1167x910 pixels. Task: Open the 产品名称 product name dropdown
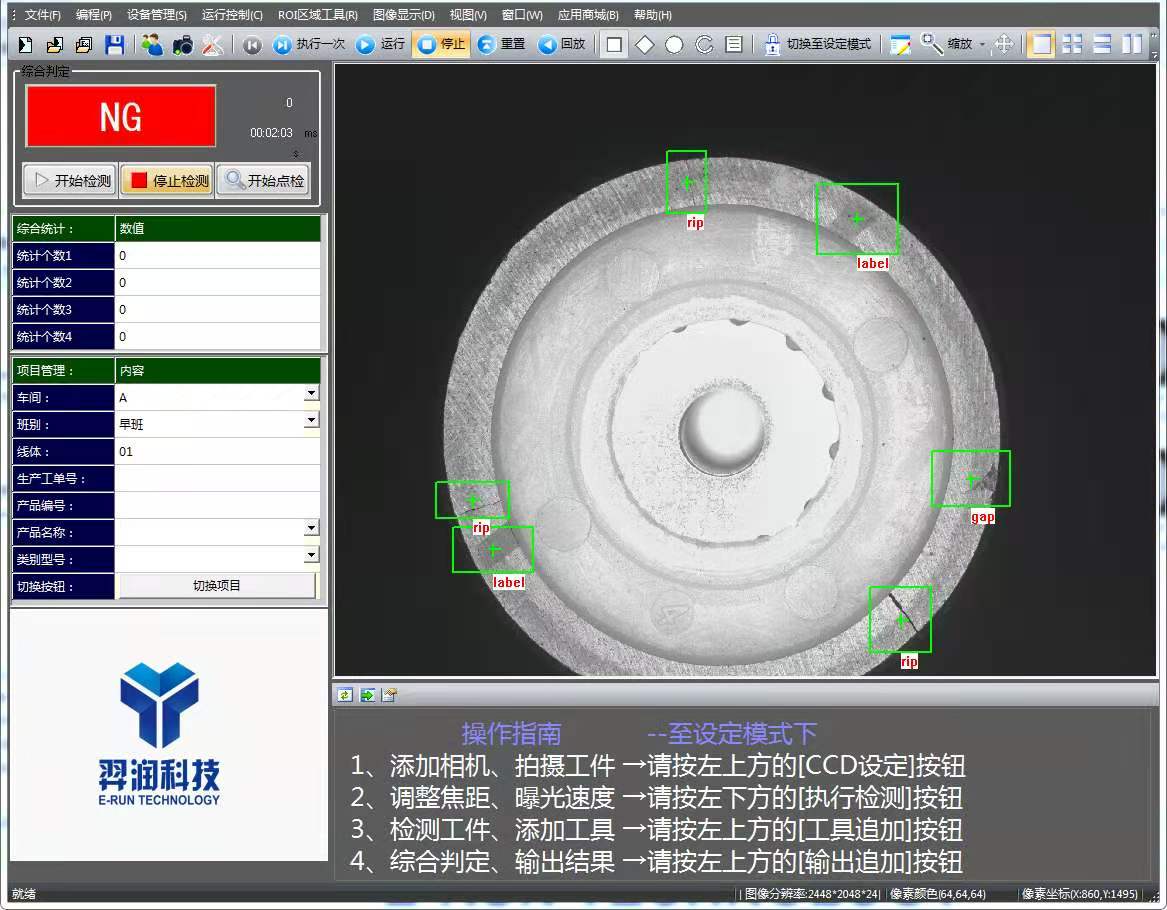coord(311,528)
